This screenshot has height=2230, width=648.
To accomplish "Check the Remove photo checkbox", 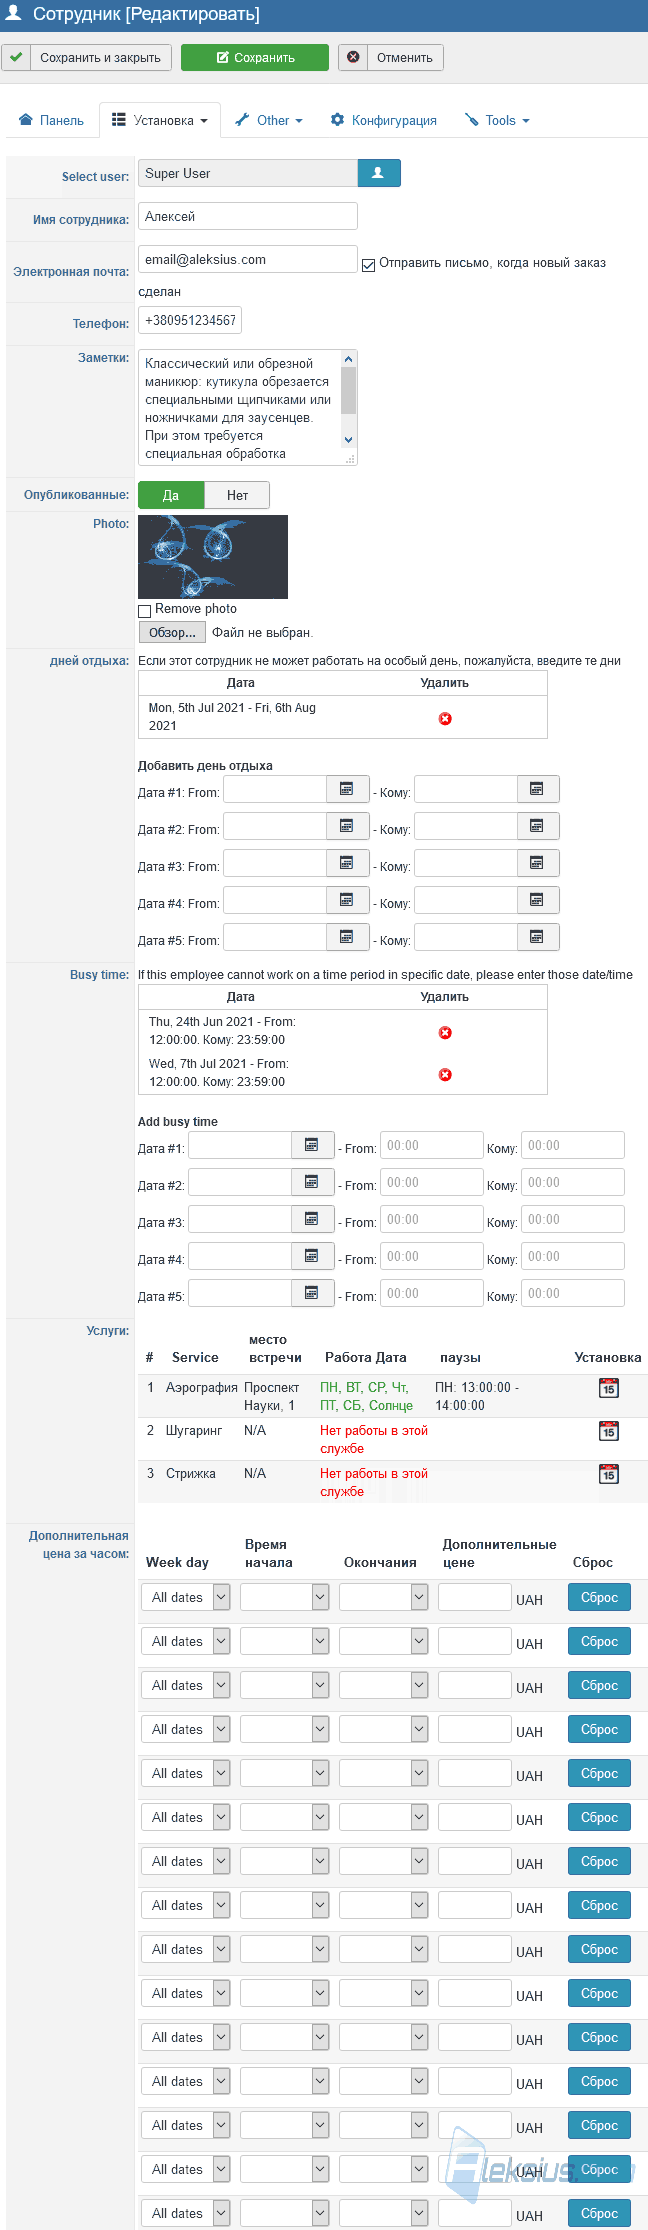I will (x=144, y=611).
